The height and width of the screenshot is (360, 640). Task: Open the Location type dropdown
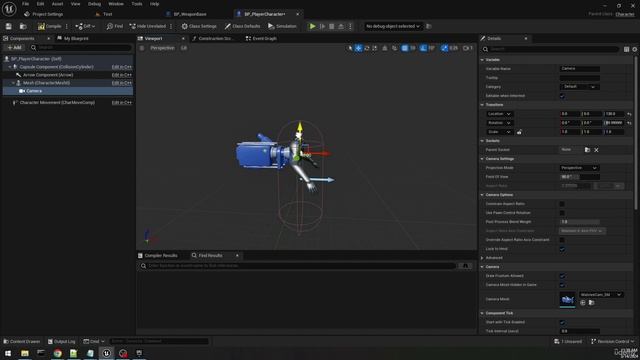[x=499, y=114]
